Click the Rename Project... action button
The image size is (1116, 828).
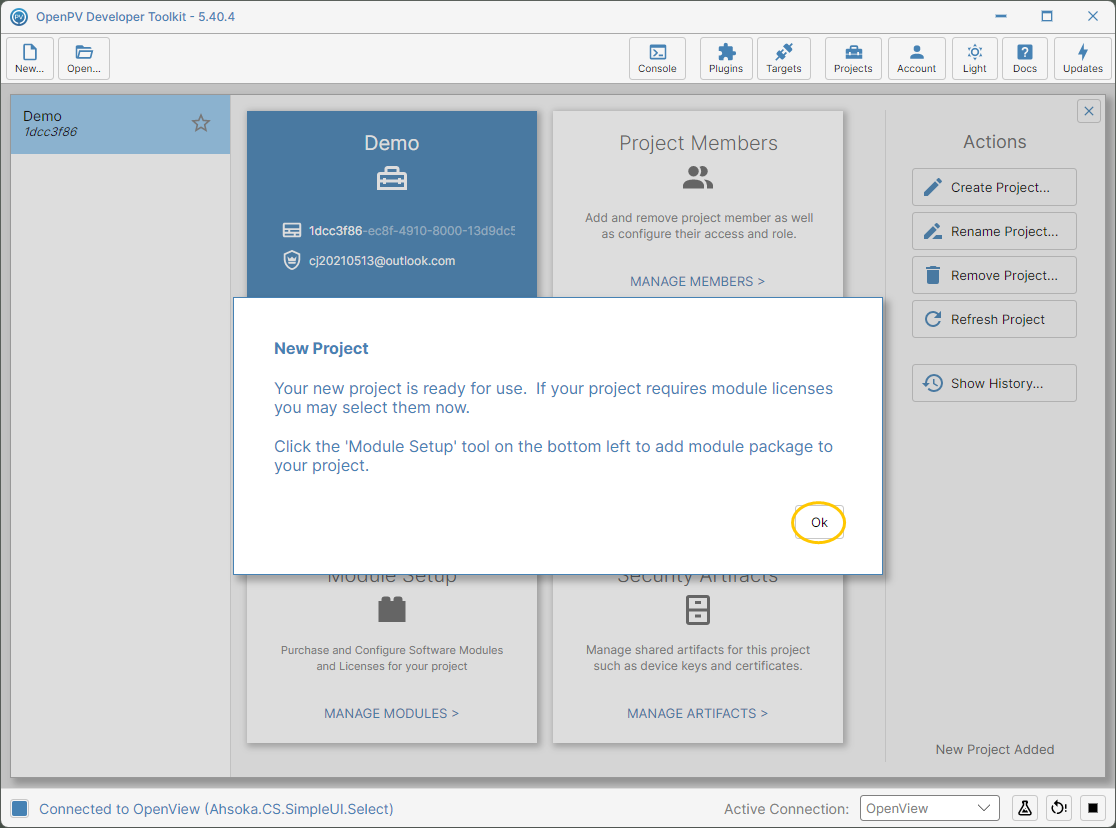coord(994,231)
